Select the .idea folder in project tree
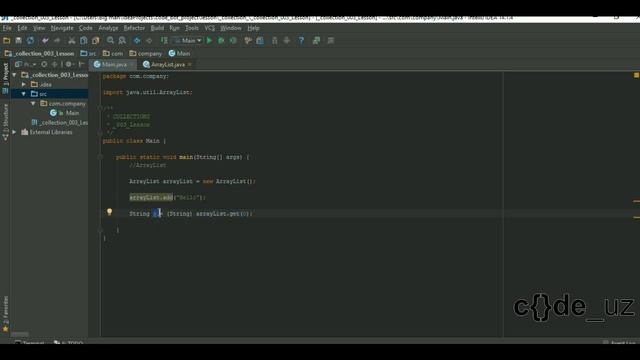The width and height of the screenshot is (640, 360). pyautogui.click(x=42, y=84)
